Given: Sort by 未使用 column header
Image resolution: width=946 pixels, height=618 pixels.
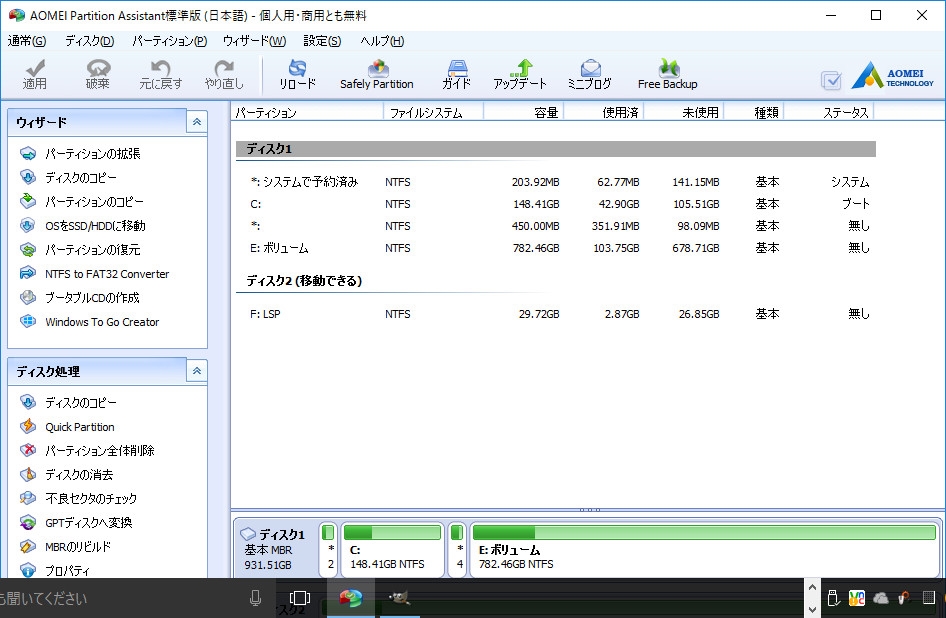Looking at the screenshot, I should point(684,112).
